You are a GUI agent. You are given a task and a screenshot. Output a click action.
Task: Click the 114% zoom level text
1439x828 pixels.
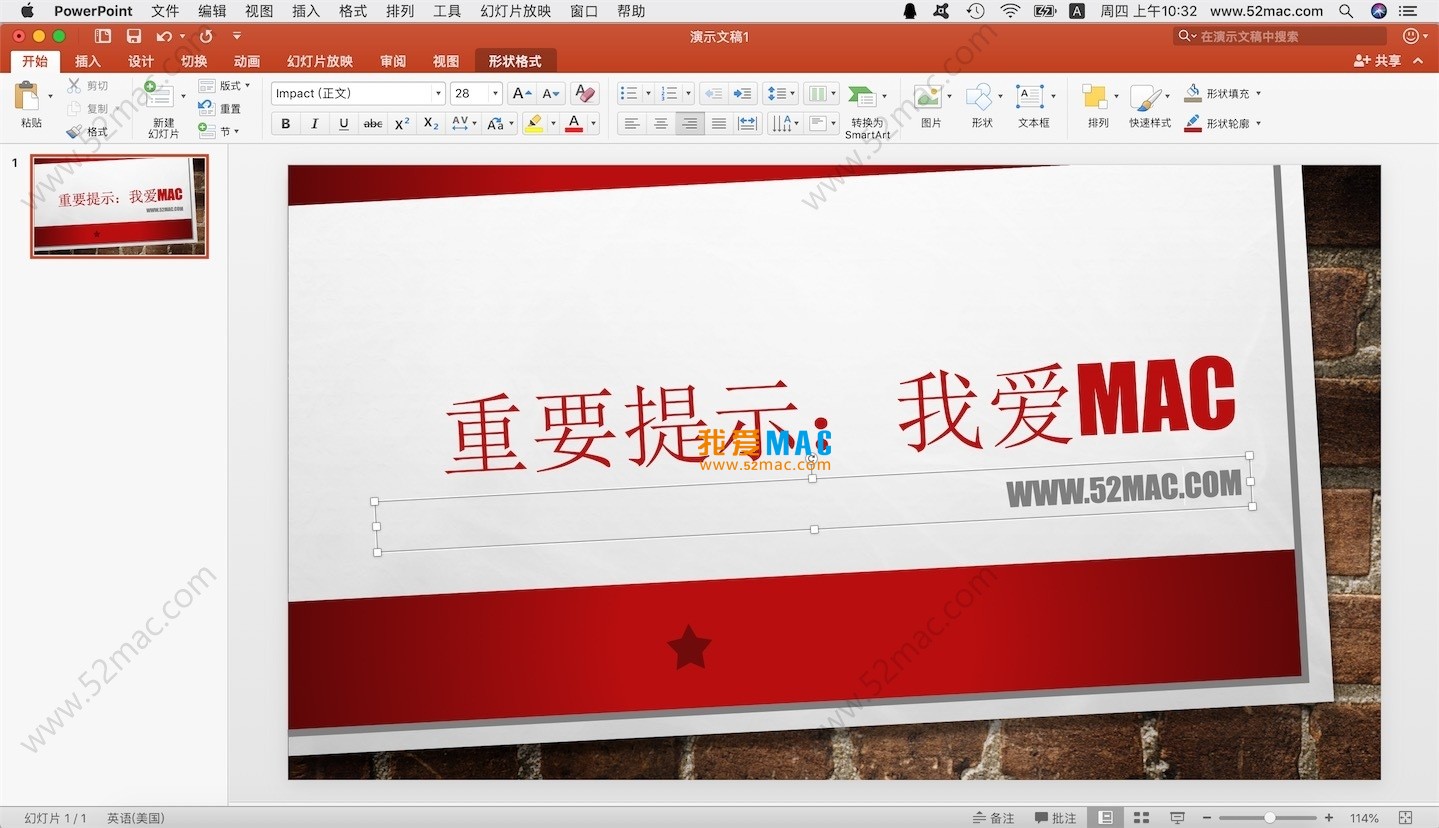(x=1364, y=818)
